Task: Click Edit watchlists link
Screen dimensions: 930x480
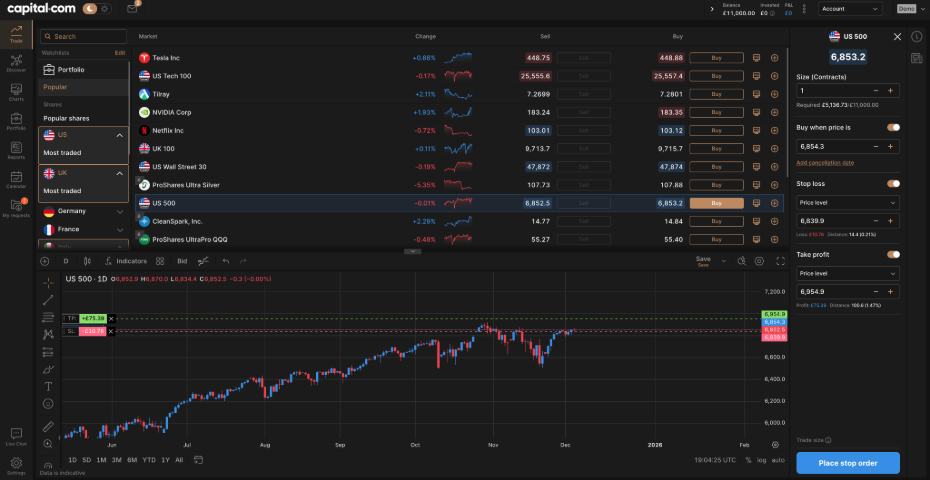Action: click(x=120, y=53)
